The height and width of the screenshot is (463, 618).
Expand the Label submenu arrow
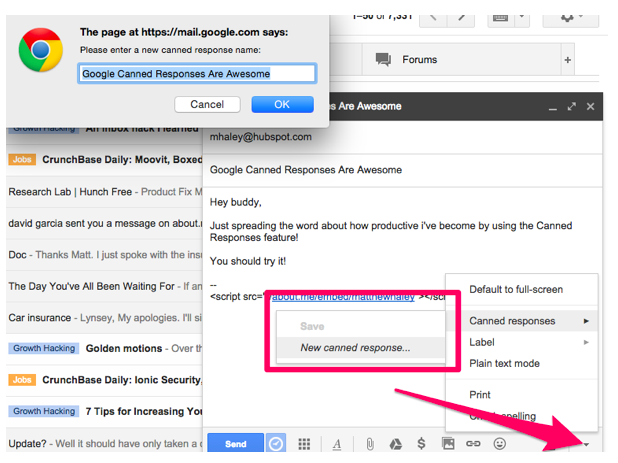(586, 342)
